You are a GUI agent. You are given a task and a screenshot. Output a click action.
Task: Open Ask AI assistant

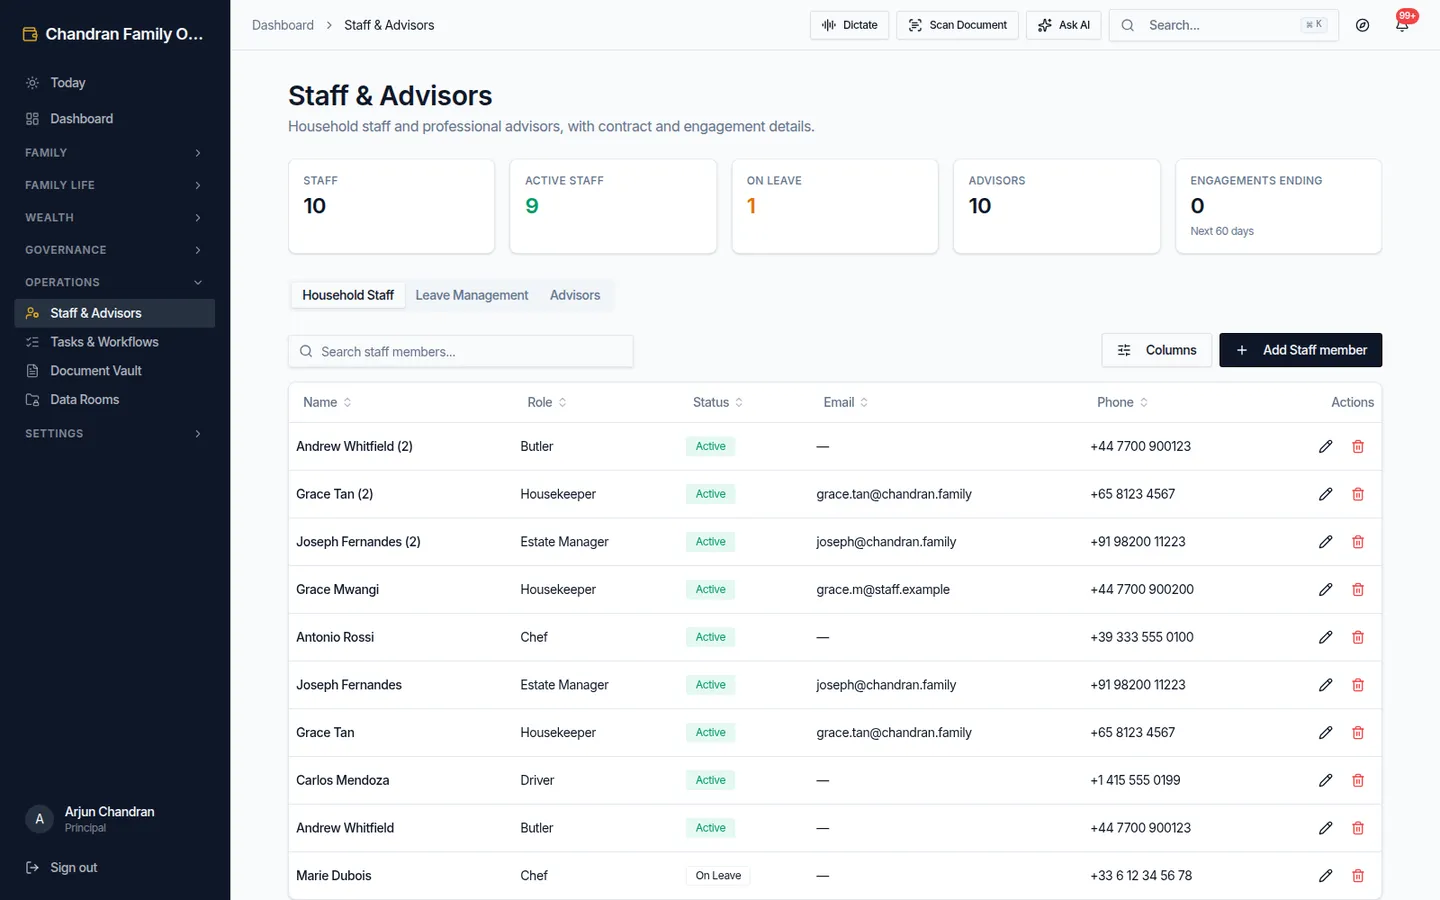1063,25
